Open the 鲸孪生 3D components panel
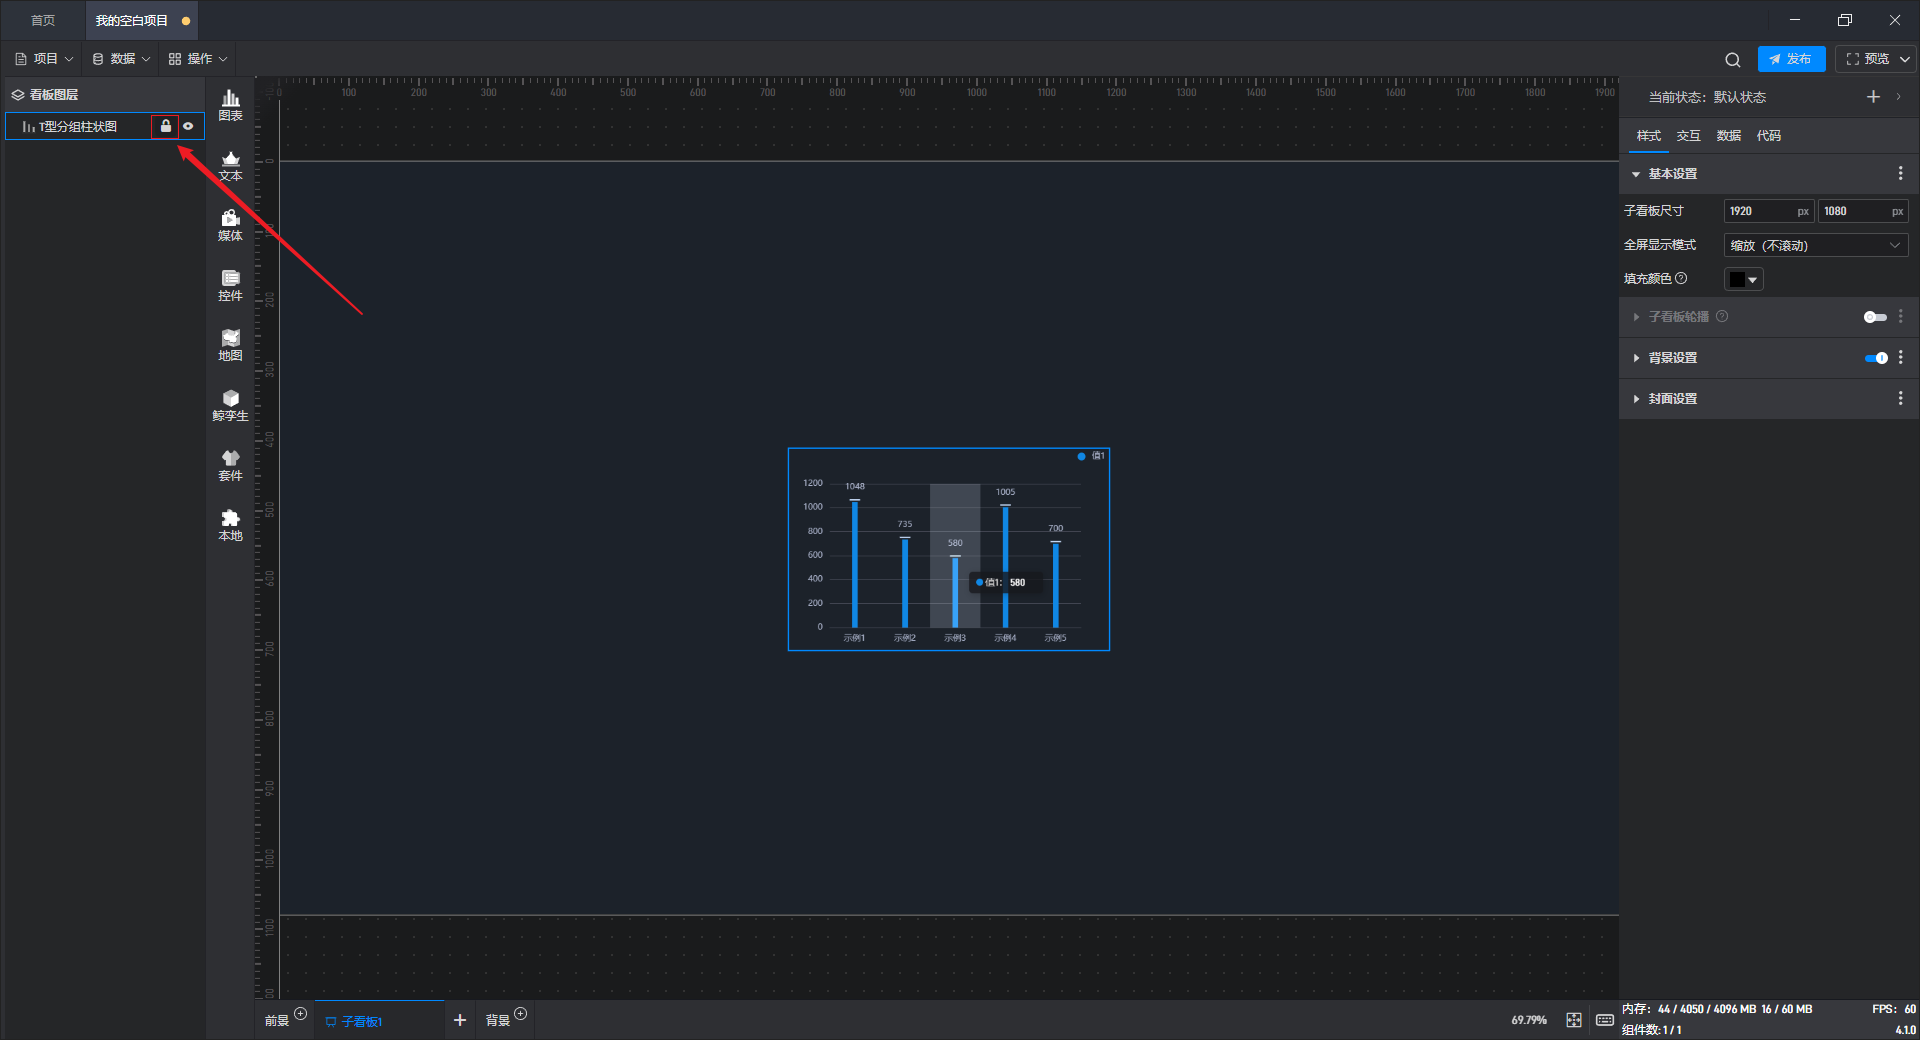1920x1040 pixels. click(230, 405)
